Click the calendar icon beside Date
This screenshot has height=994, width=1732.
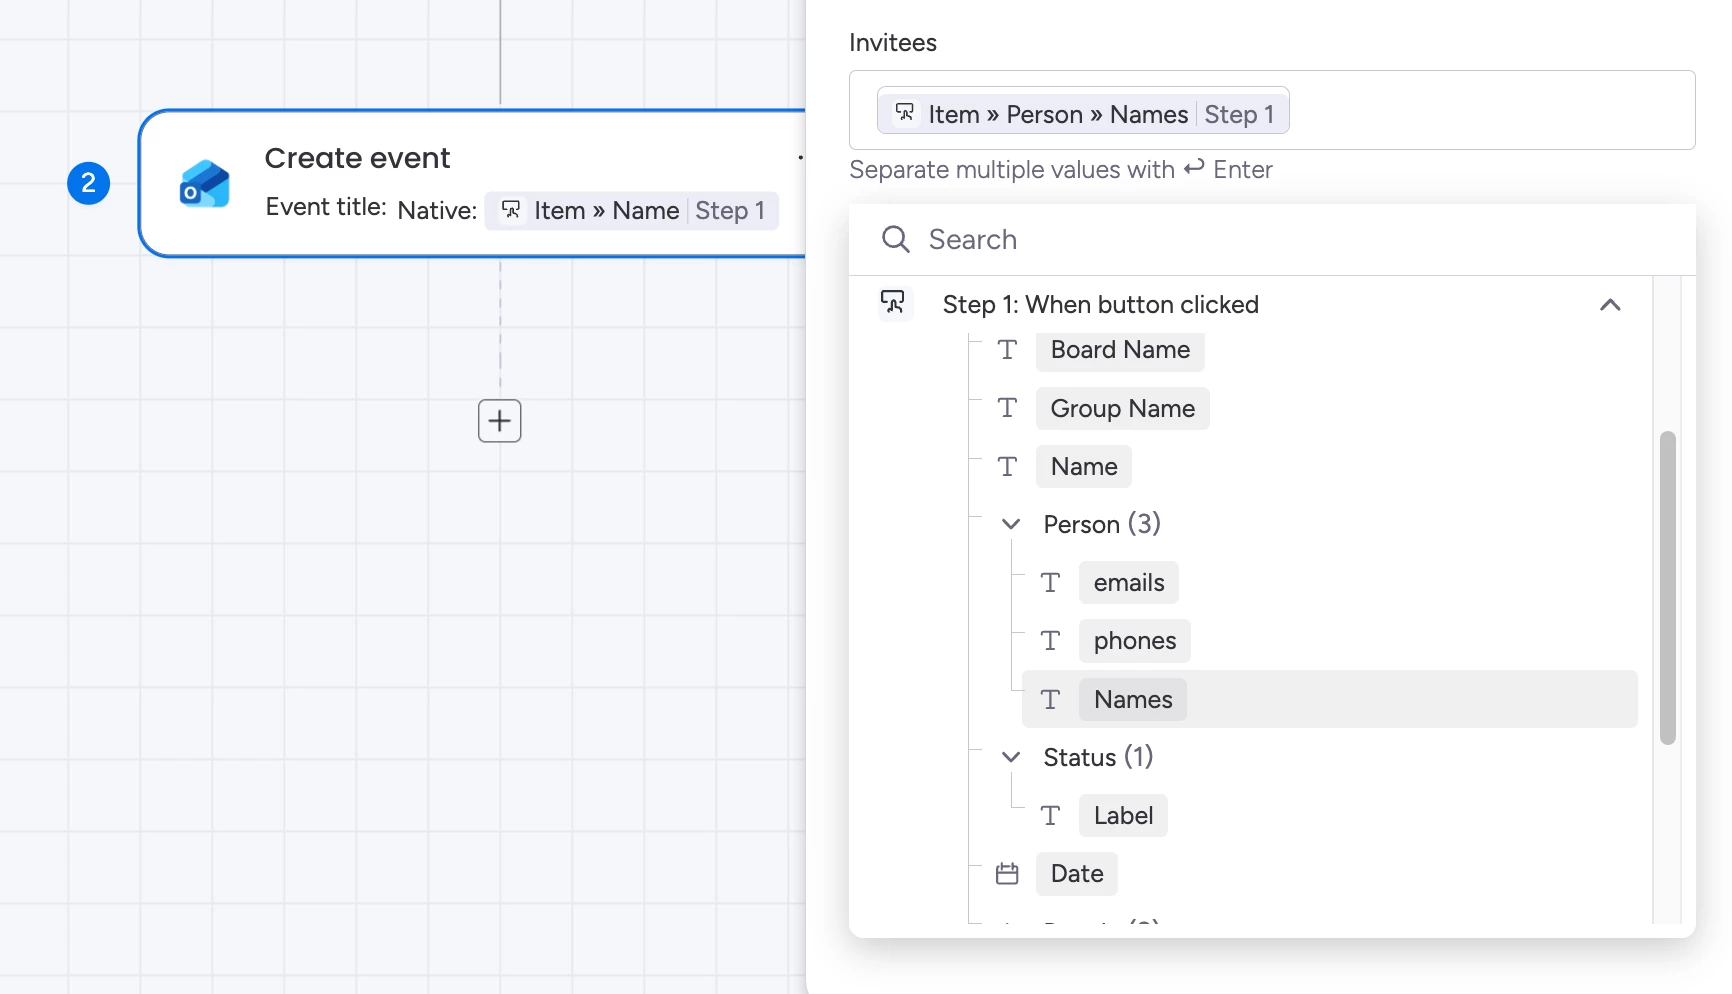[x=1007, y=874]
